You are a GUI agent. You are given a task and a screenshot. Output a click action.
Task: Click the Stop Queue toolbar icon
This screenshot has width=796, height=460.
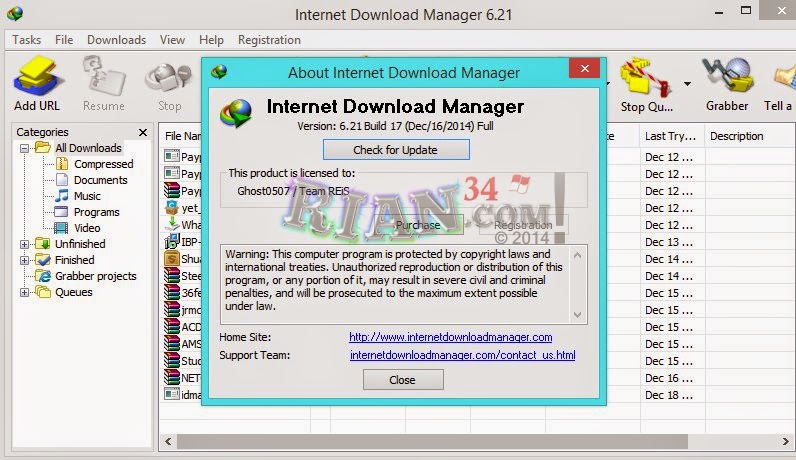(645, 77)
